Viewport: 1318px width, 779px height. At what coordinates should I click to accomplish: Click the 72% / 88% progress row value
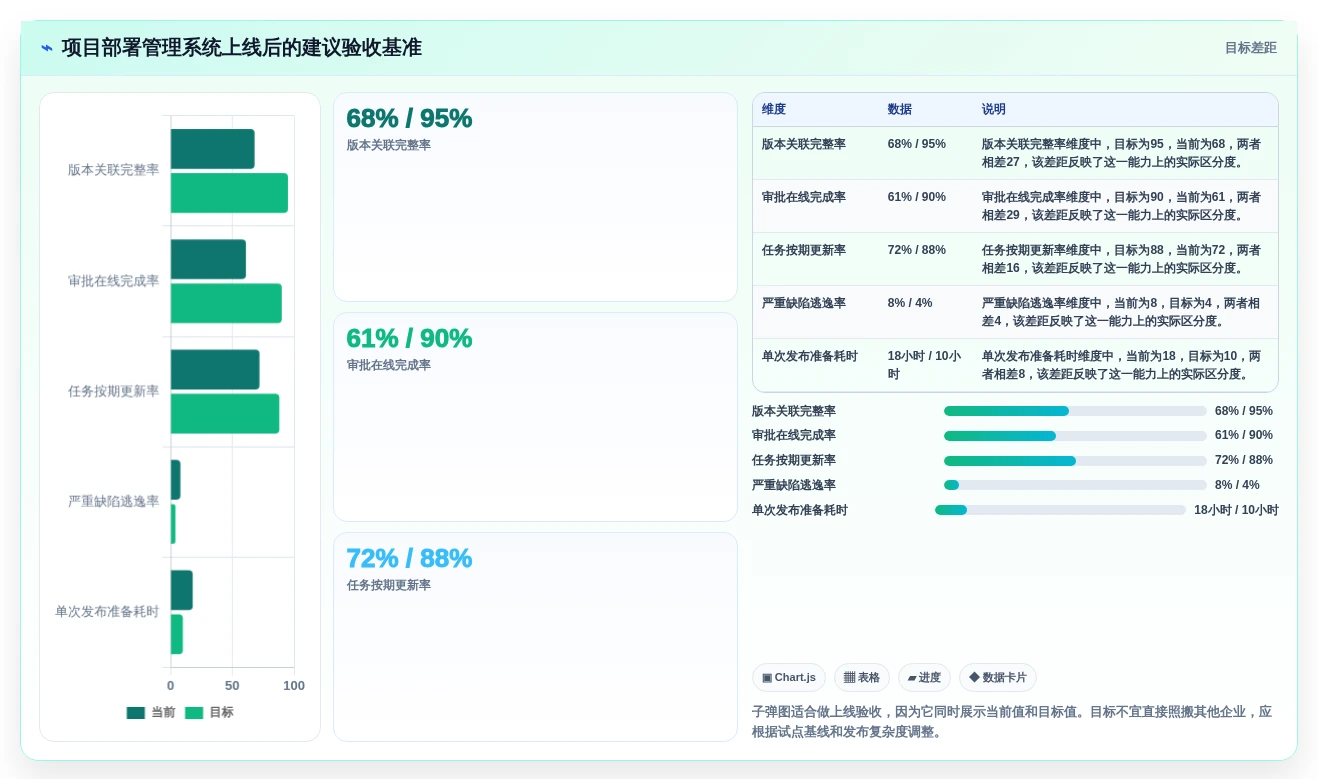click(1244, 461)
